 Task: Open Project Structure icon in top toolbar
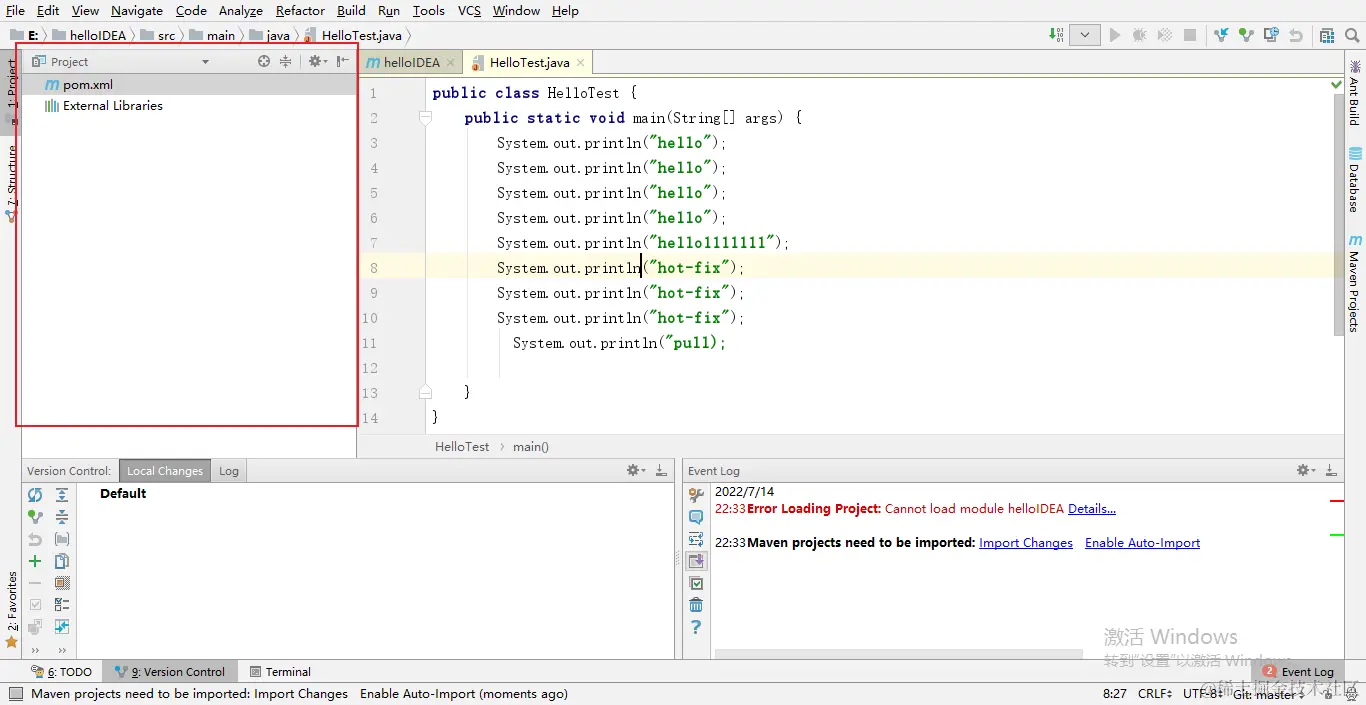tap(1327, 35)
